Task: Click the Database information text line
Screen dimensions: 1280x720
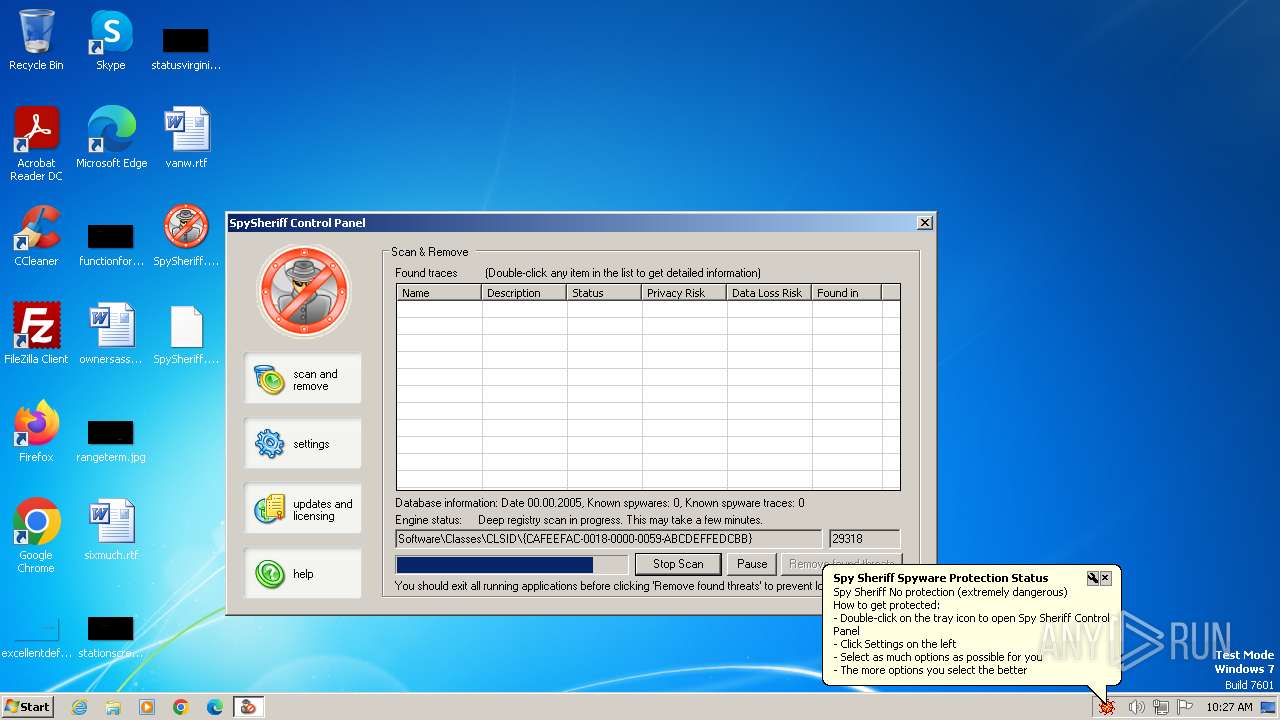Action: coord(600,503)
